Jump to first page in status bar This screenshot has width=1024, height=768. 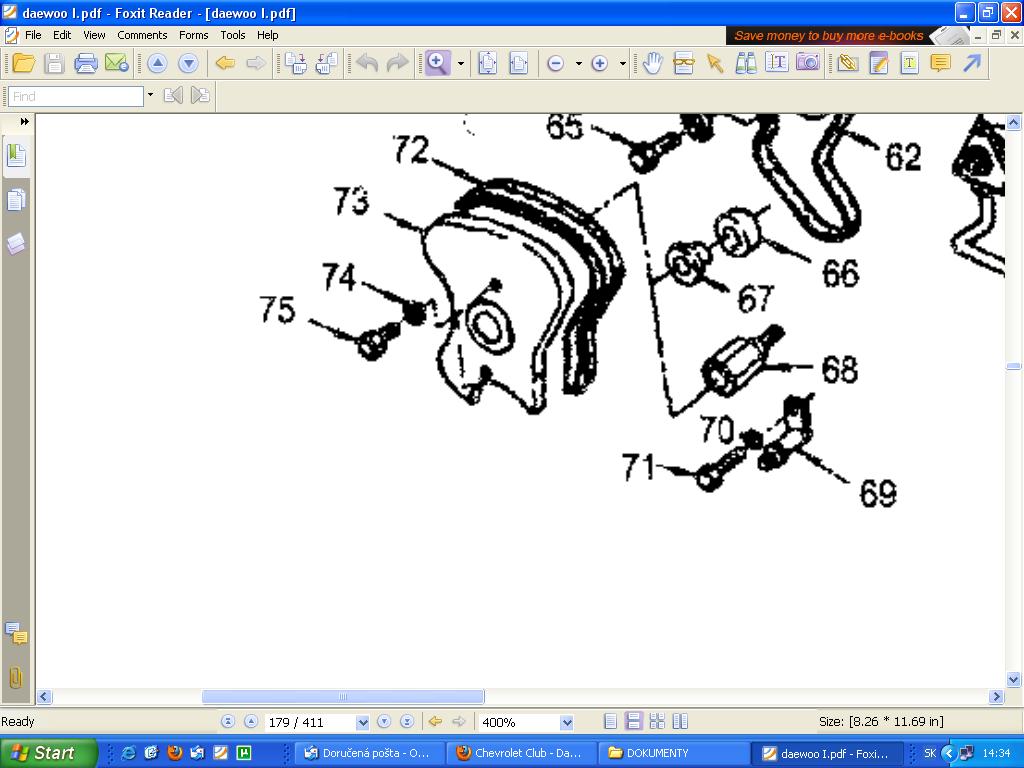[x=227, y=722]
